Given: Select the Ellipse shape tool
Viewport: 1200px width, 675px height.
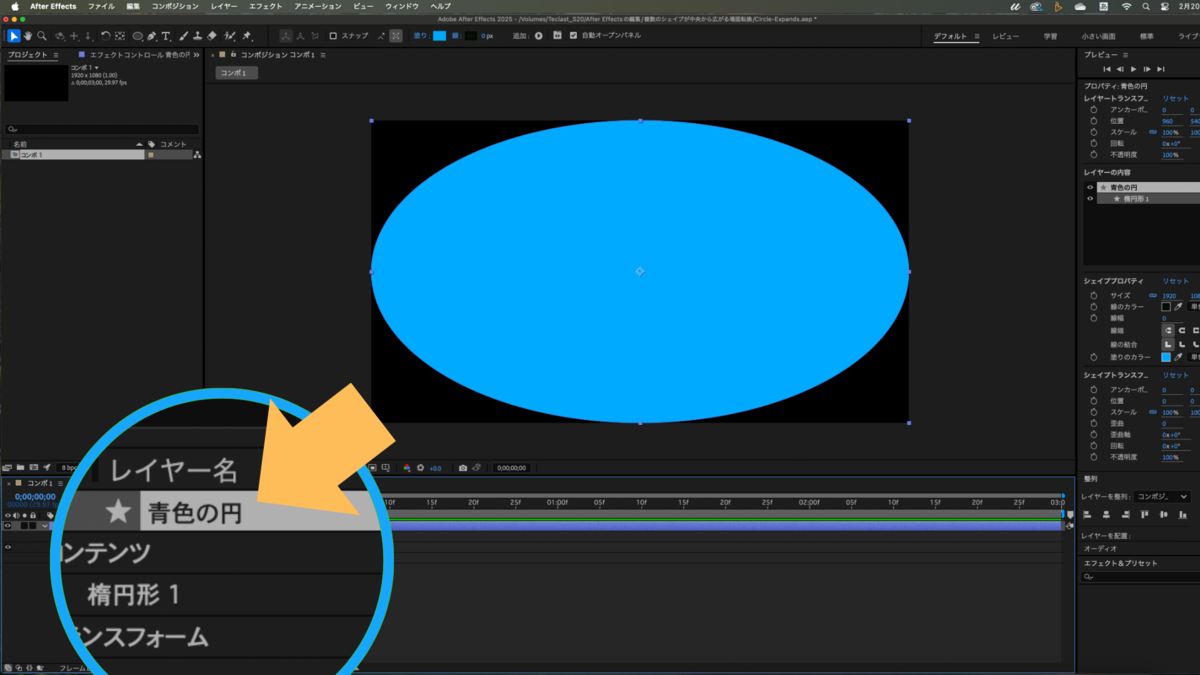Looking at the screenshot, I should 137,36.
